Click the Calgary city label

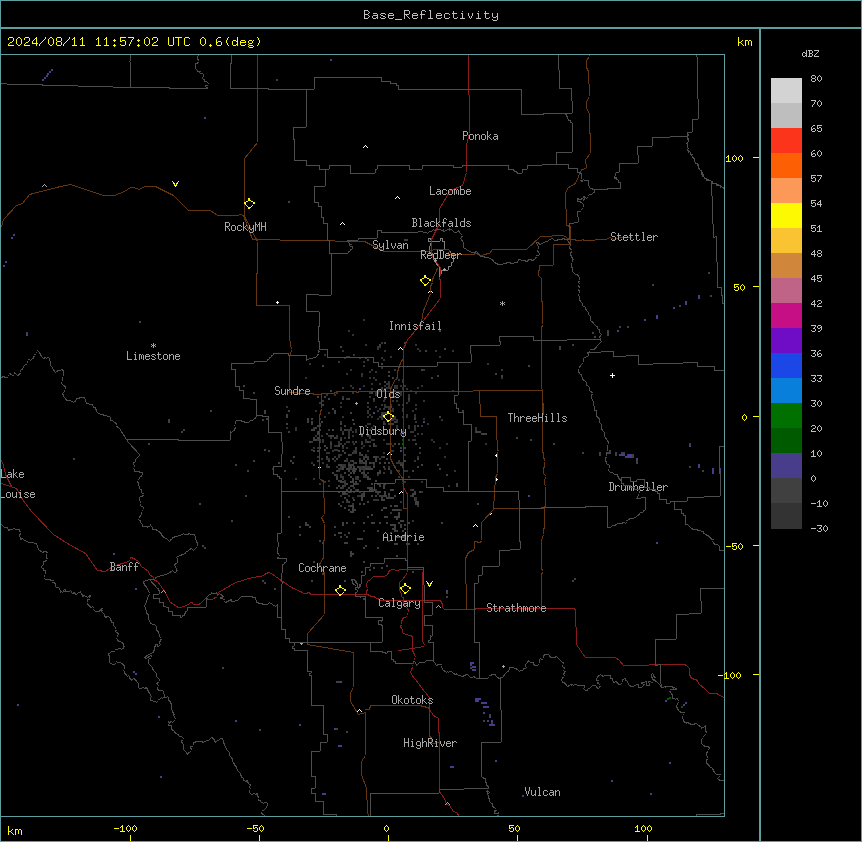click(x=399, y=603)
